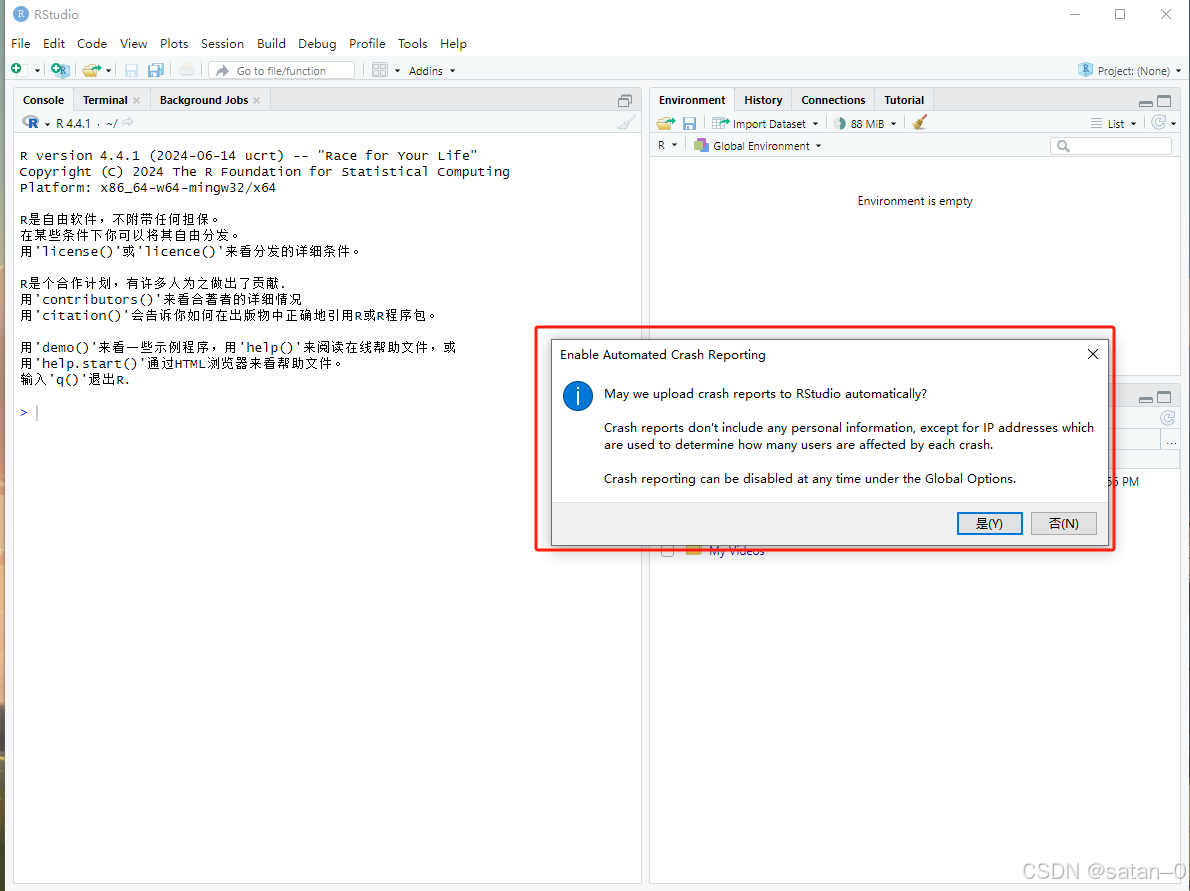Click the 否(N) button in dialog
The image size is (1190, 891).
1063,524
